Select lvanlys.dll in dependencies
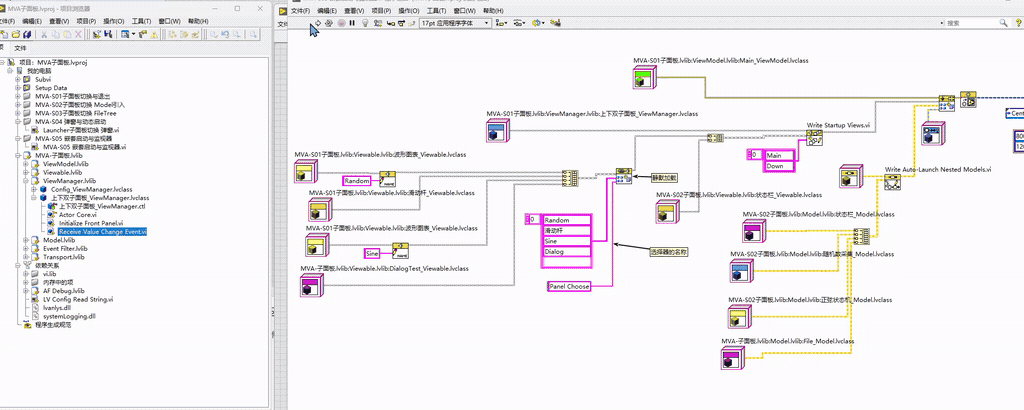Viewport: 1024px width, 410px height. [59, 308]
